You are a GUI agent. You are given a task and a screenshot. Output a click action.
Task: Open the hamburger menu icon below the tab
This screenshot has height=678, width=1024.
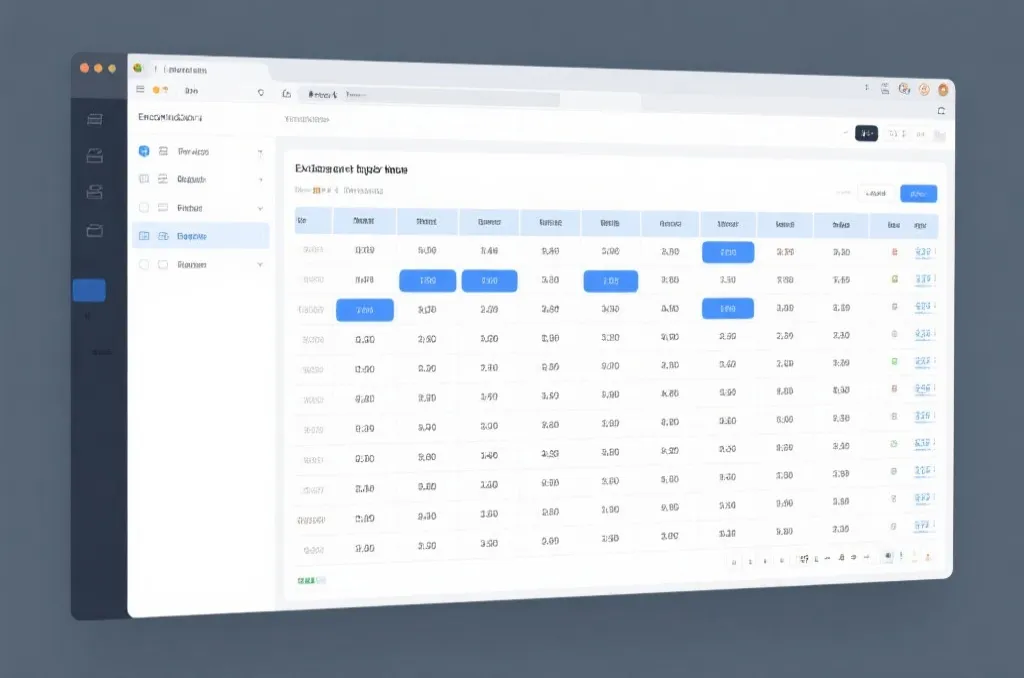(140, 89)
